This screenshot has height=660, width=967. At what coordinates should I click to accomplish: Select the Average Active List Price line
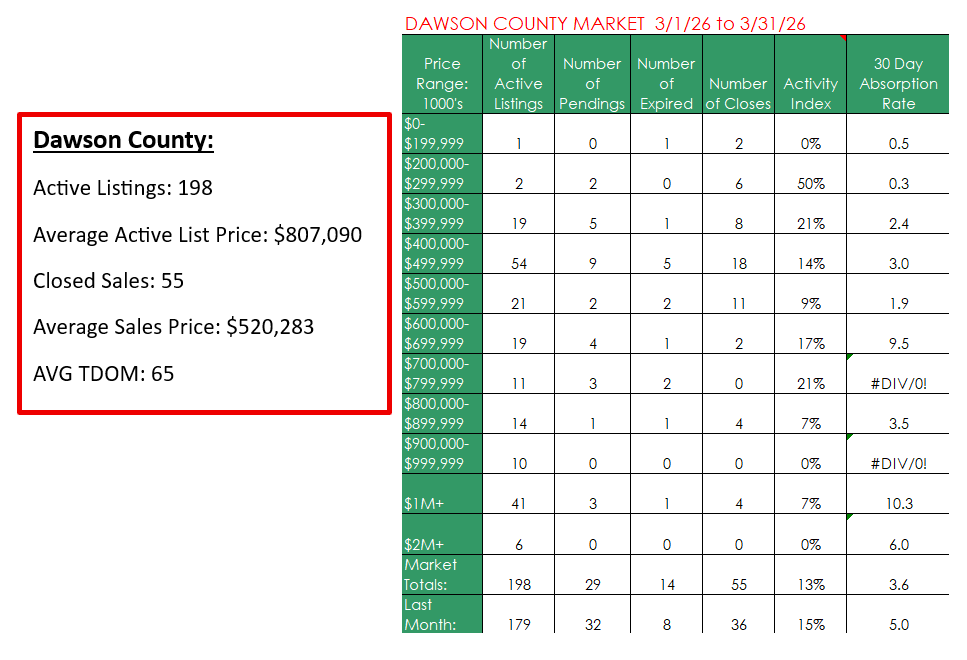point(197,235)
